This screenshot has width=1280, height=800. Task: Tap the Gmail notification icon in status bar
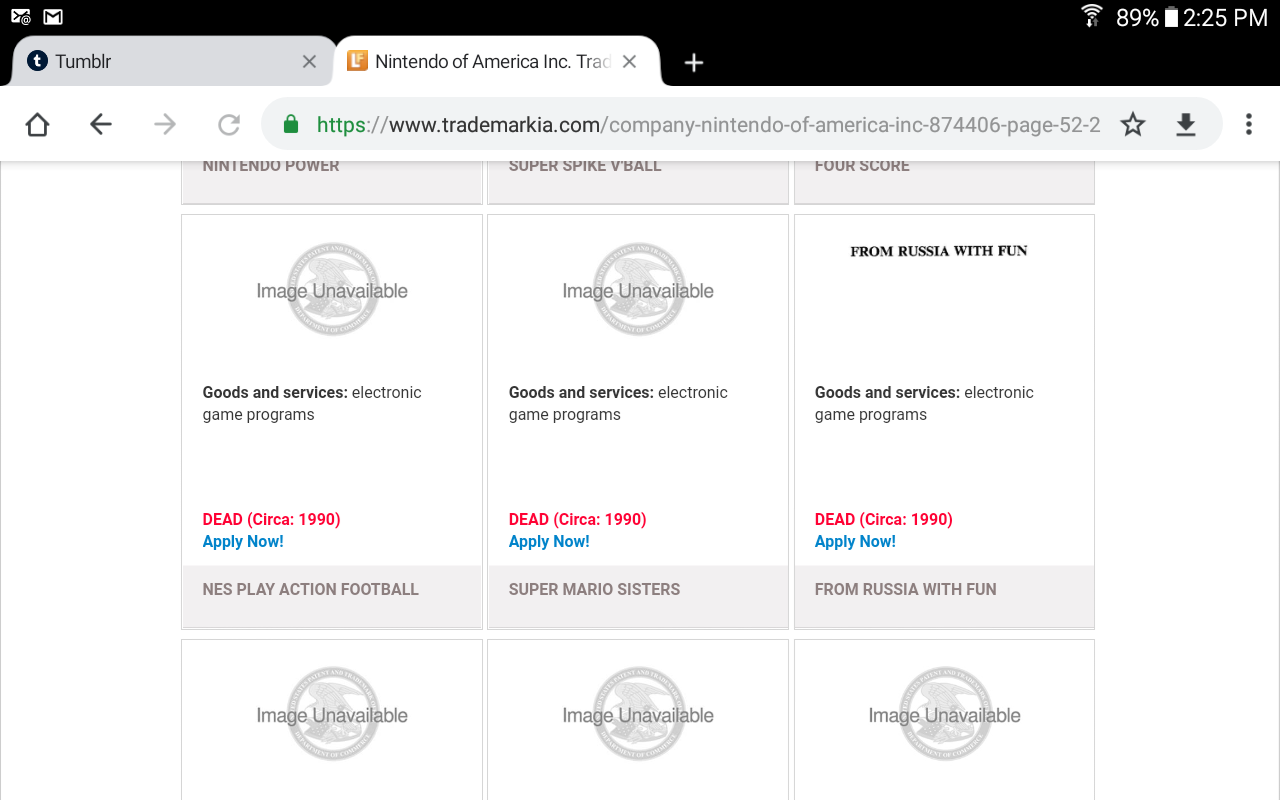pyautogui.click(x=53, y=17)
